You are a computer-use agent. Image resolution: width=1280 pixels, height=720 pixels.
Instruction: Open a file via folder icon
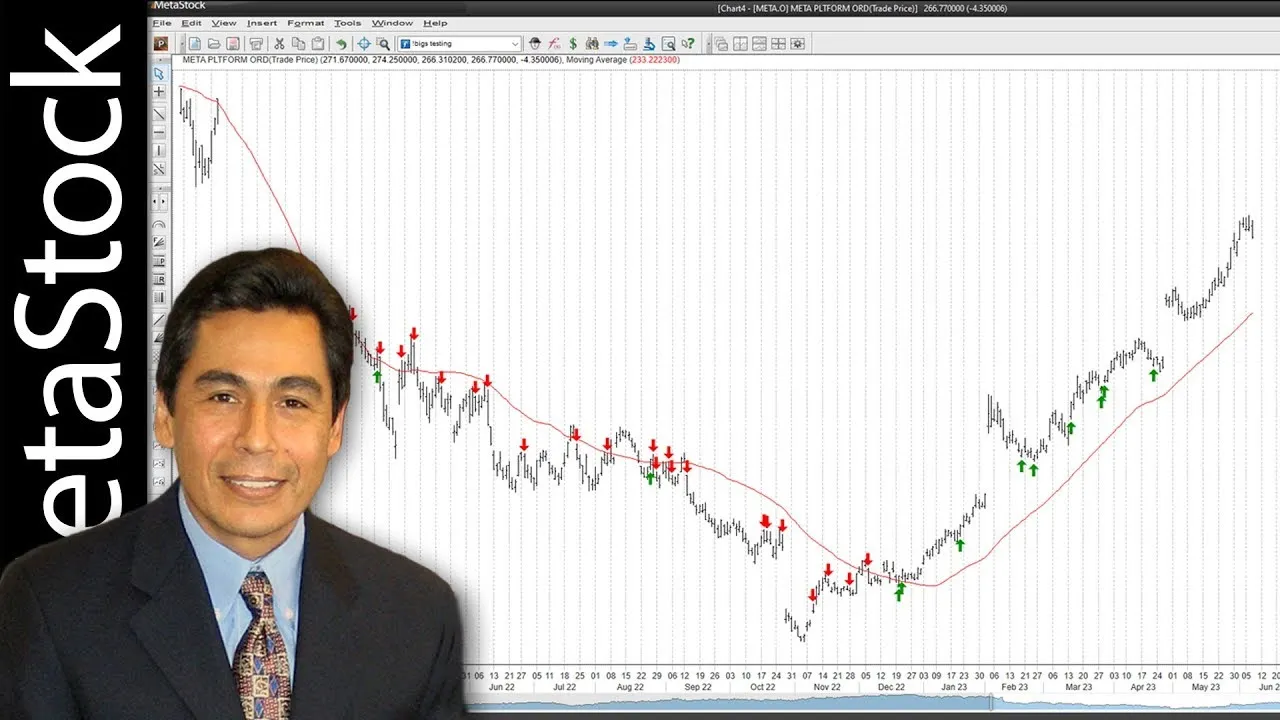coord(213,44)
